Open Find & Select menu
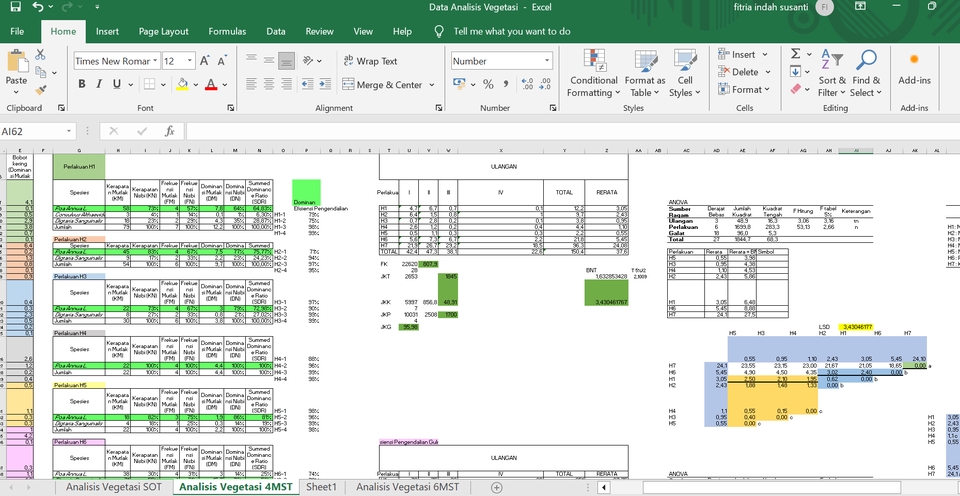Screen dimensions: 960x496 tap(866, 72)
